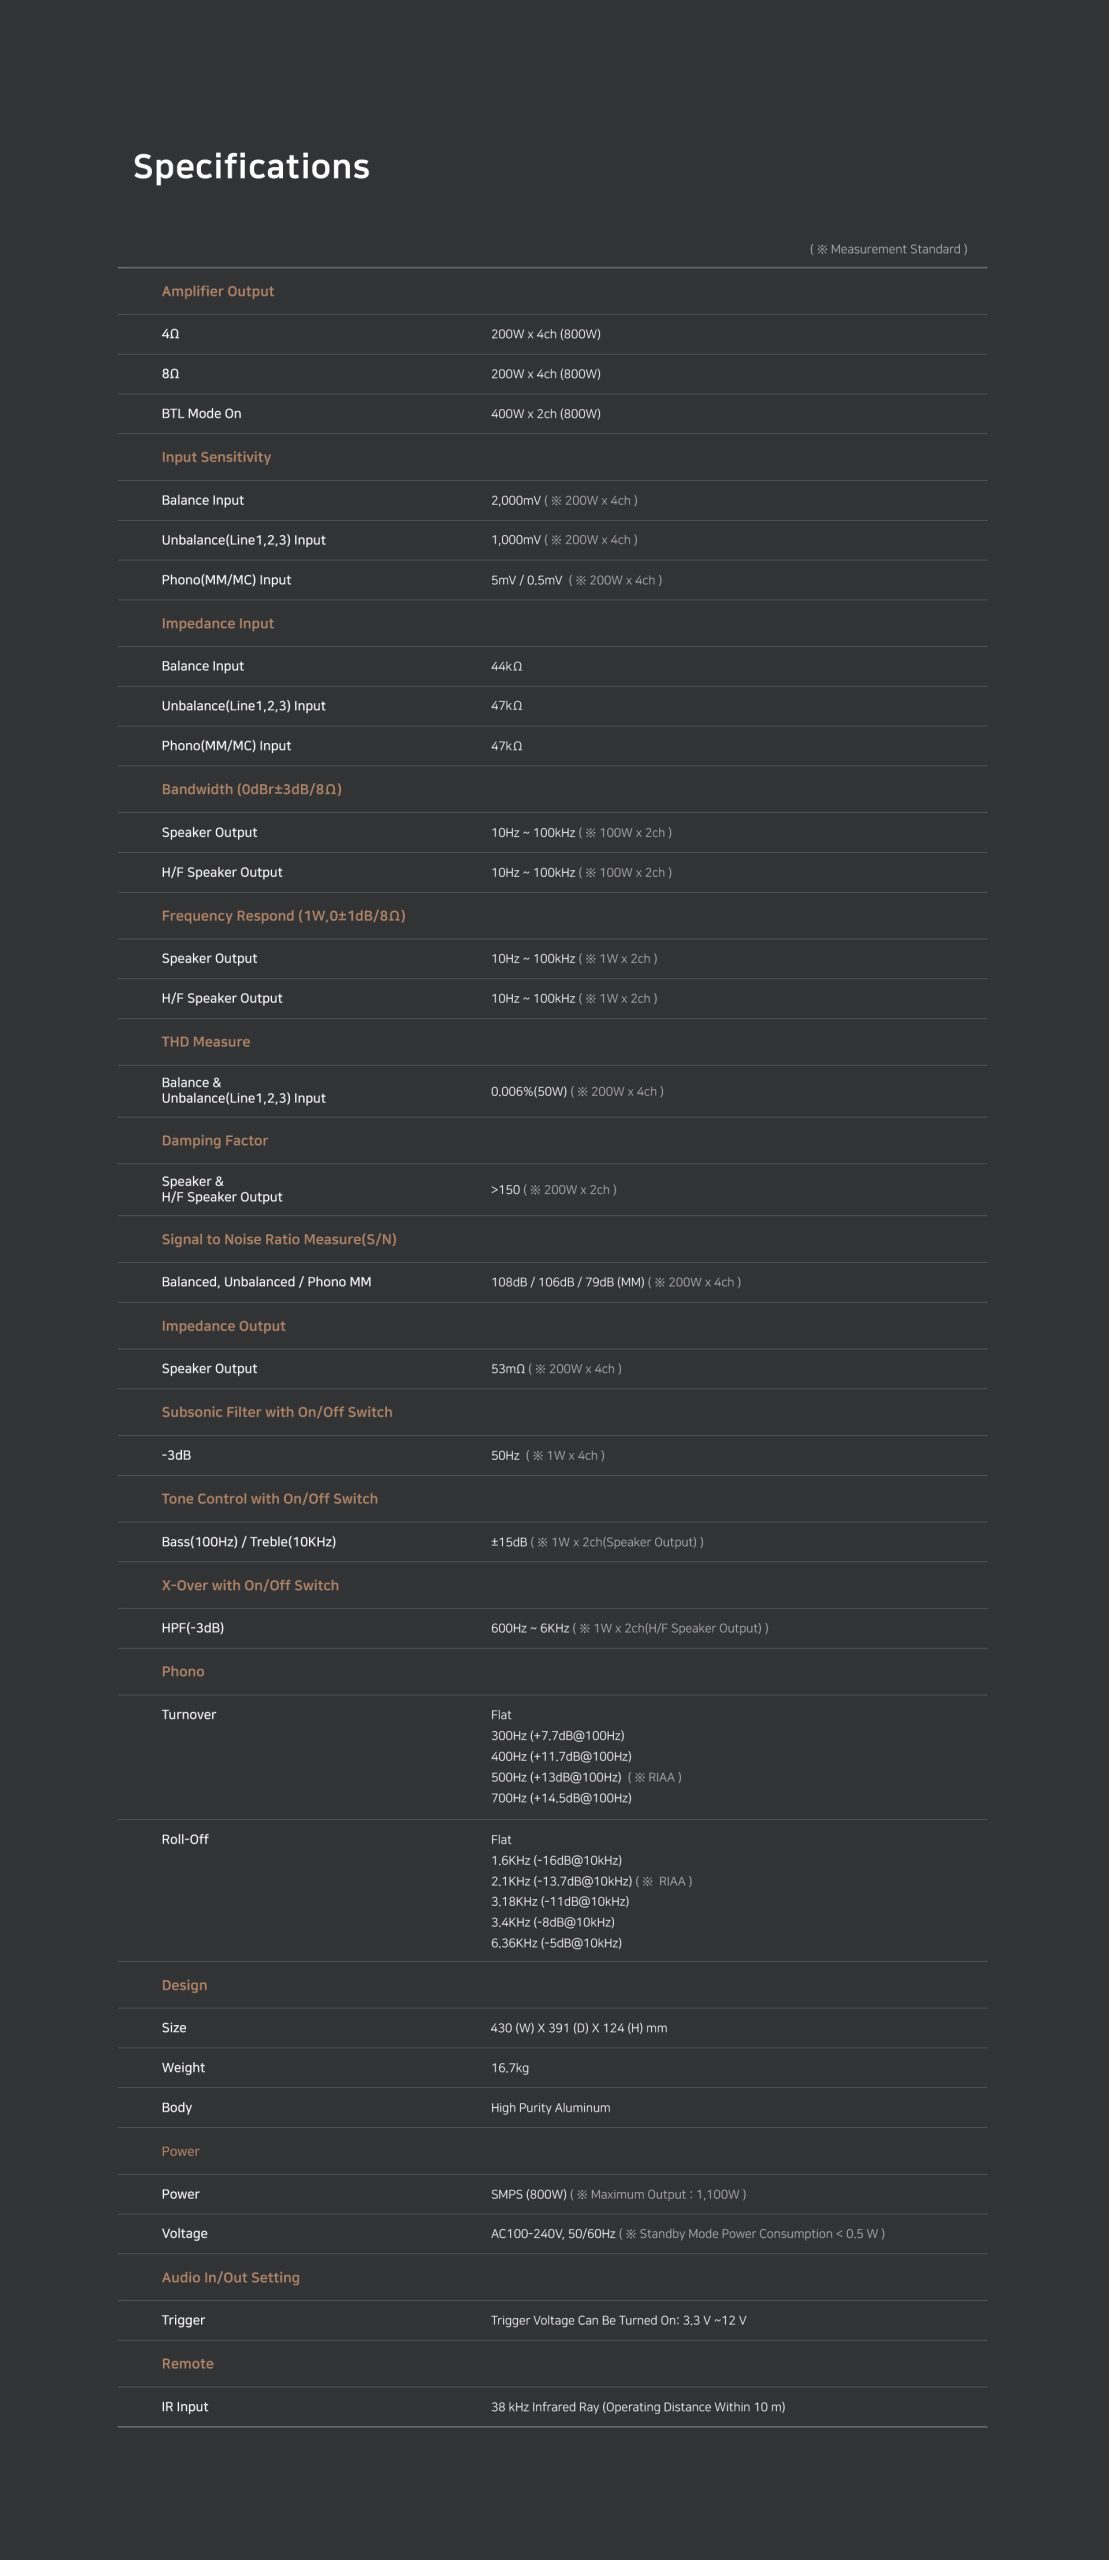
Task: Click Tone Control with On/Off Switch header
Action: click(x=270, y=1499)
